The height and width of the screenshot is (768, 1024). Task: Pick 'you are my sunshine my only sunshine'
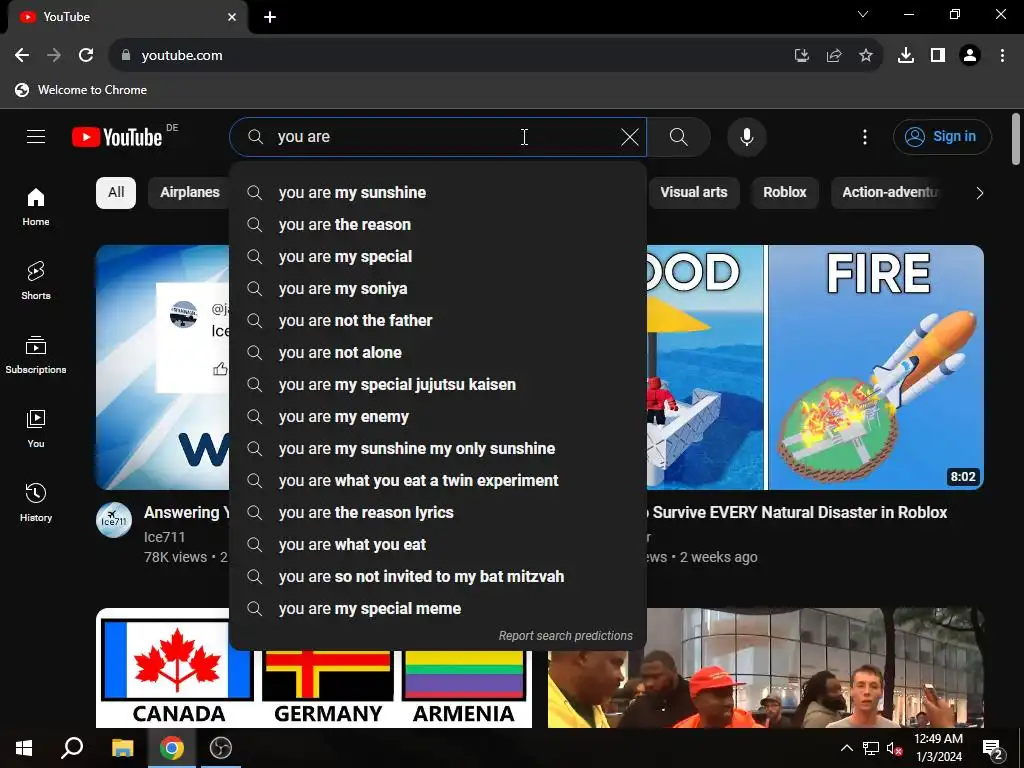438,449
